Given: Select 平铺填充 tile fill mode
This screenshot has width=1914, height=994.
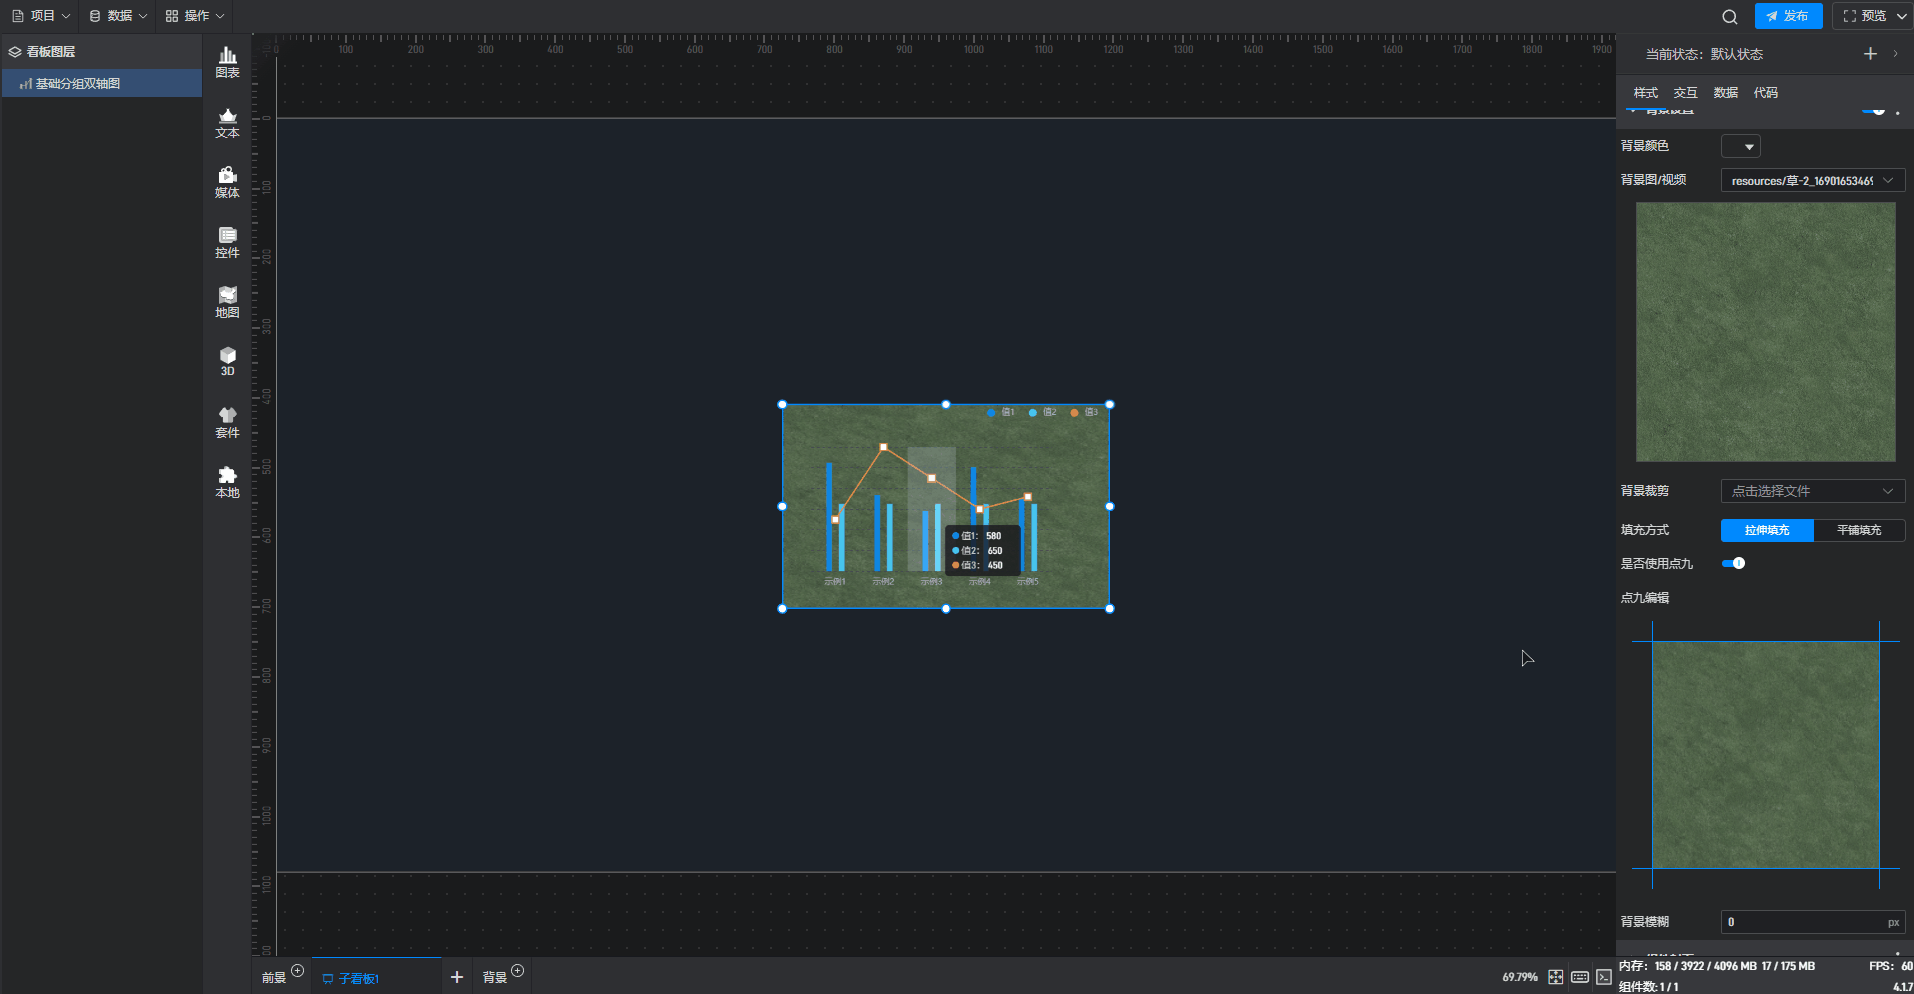Looking at the screenshot, I should click(1858, 530).
